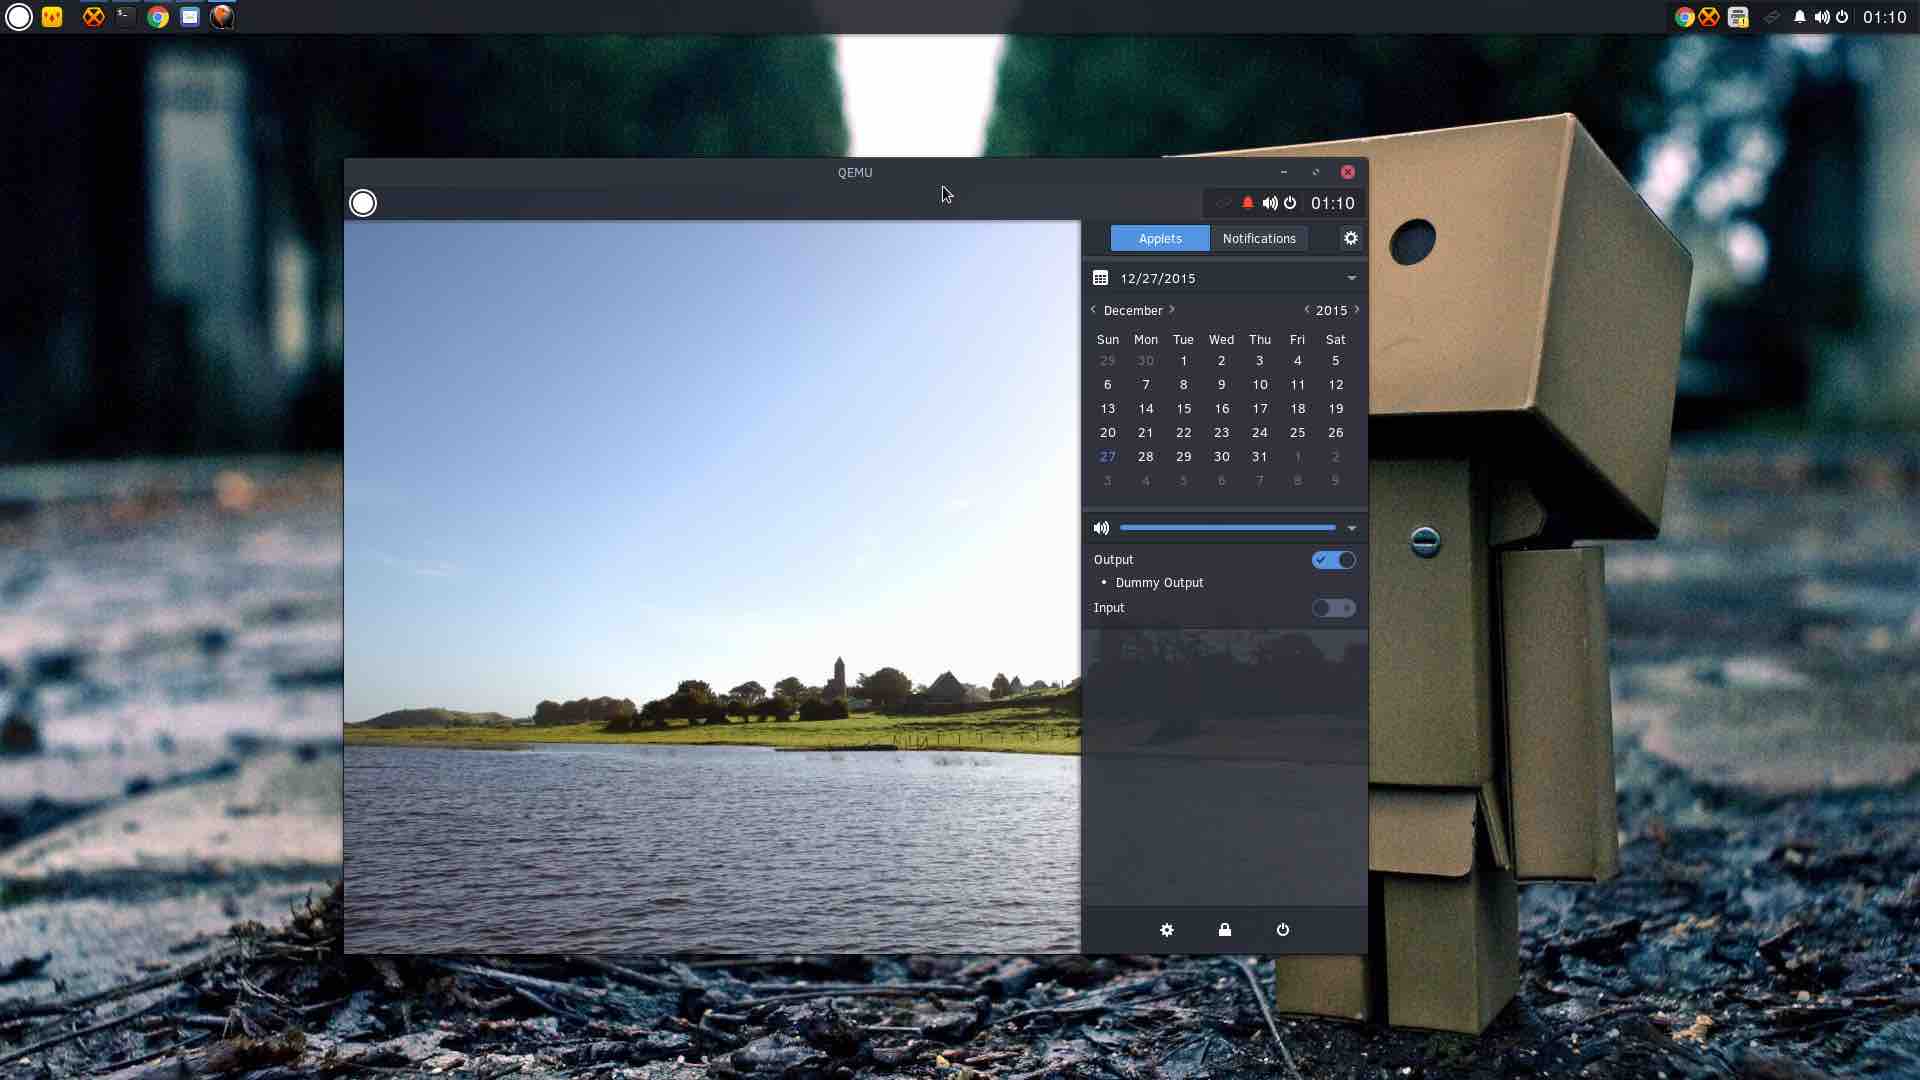The width and height of the screenshot is (1920, 1080).
Task: Click the host volume tray icon
Action: (x=1821, y=17)
